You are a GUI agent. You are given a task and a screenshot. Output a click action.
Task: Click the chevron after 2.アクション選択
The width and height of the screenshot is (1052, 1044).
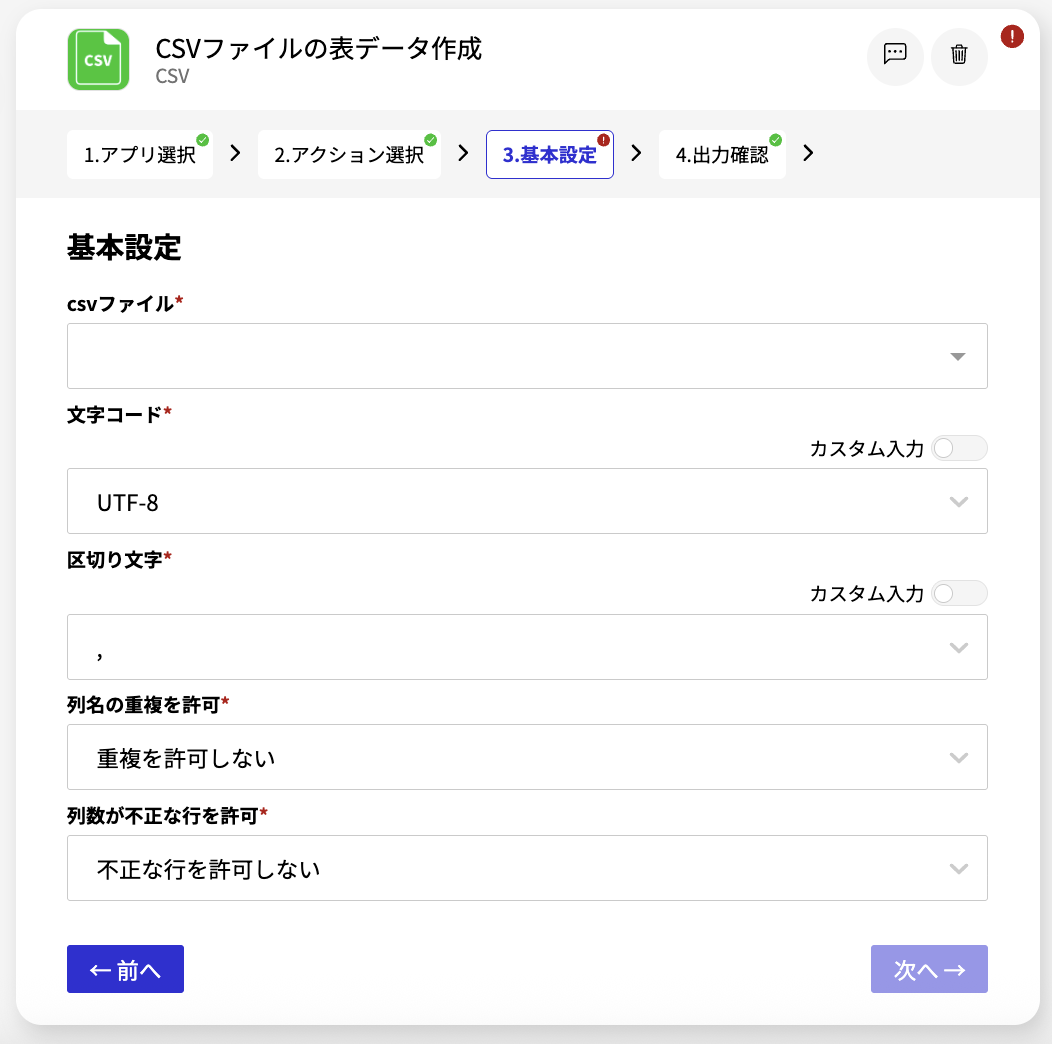click(463, 154)
